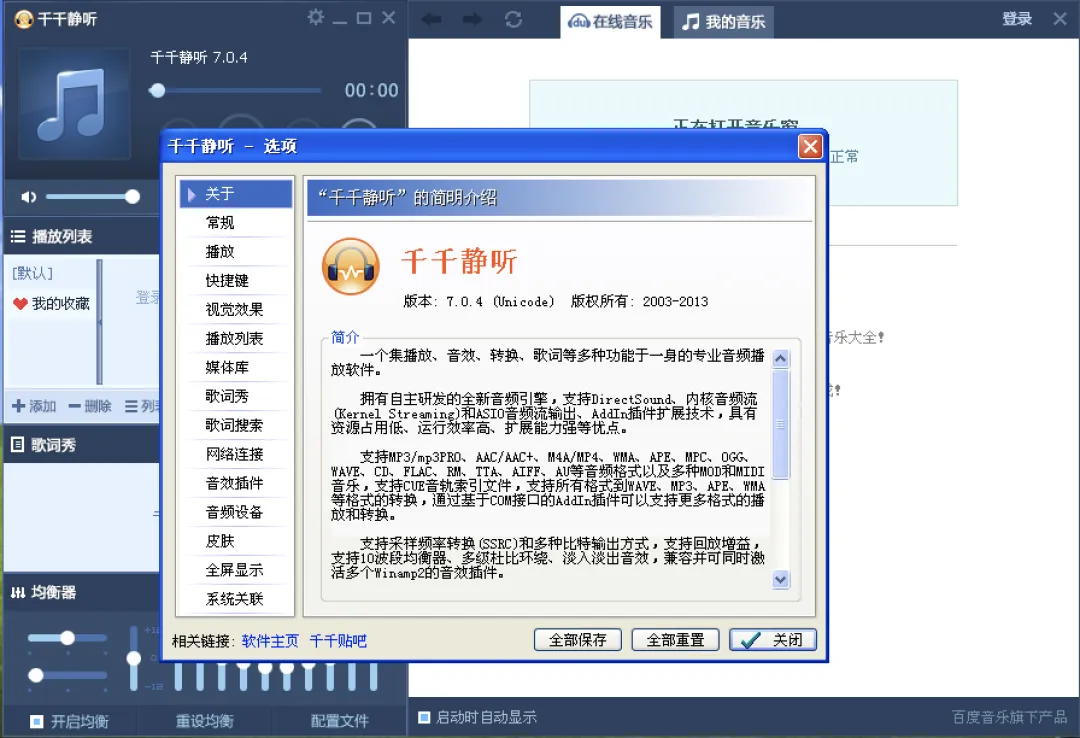Select 皮肤 options category
The height and width of the screenshot is (738, 1080).
[x=236, y=542]
